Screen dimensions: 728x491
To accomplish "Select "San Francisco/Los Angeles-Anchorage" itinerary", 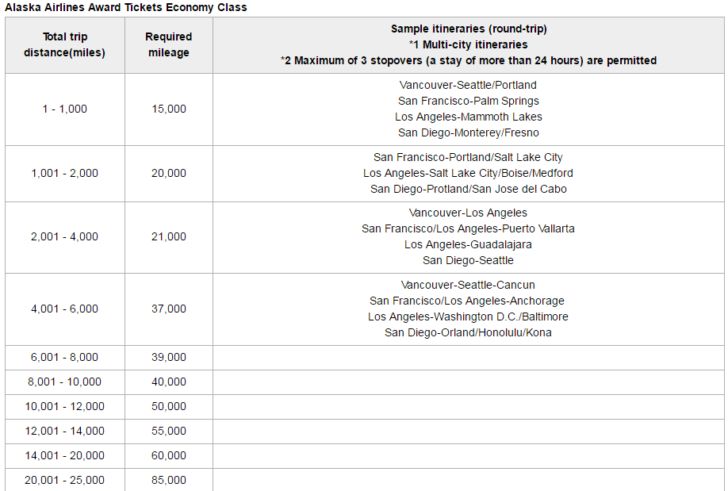I will click(x=467, y=301).
